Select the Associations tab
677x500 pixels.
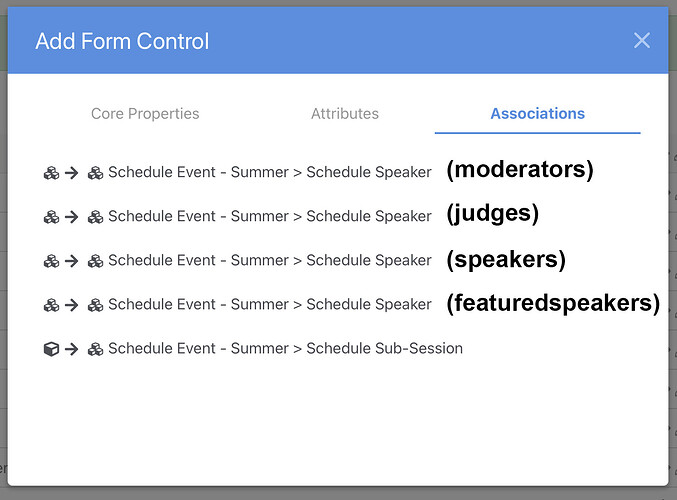[538, 114]
